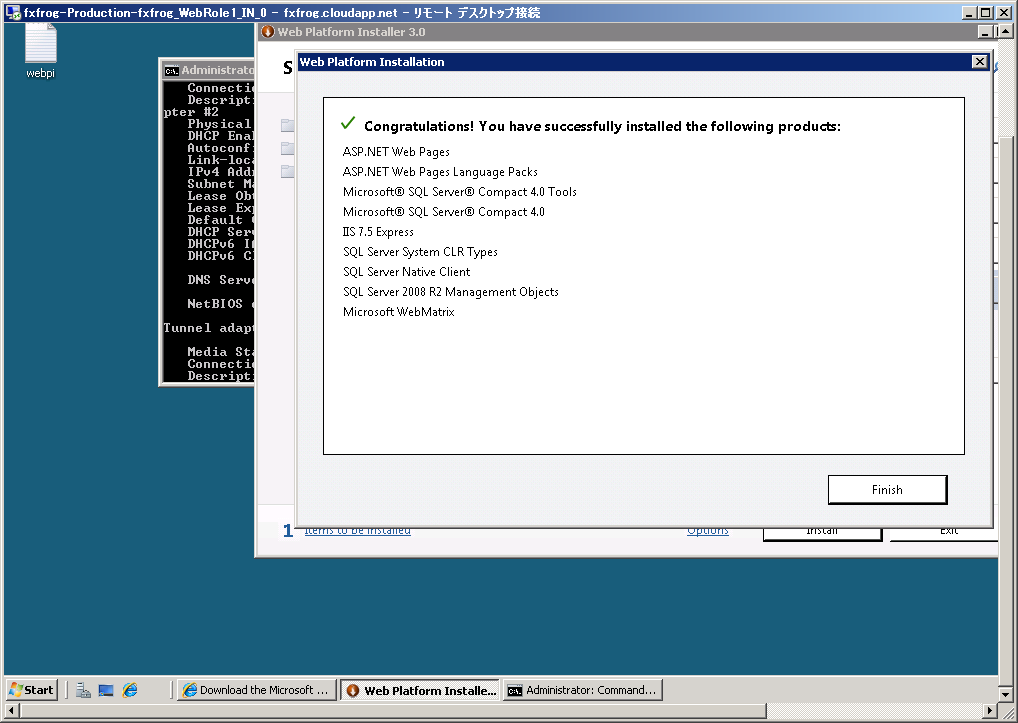Launch Internet Explorer from quick launch
The image size is (1018, 723).
pyautogui.click(x=130, y=690)
